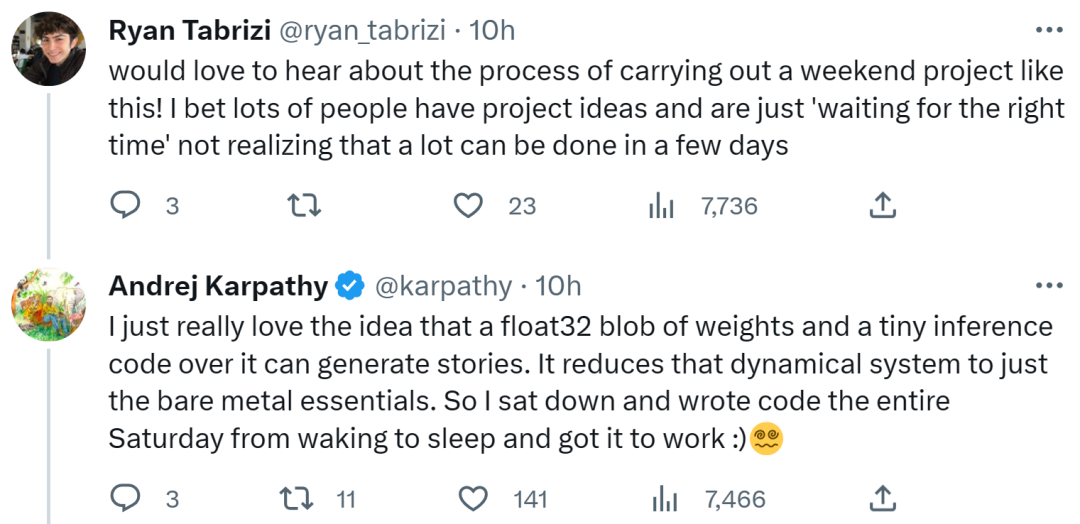Screen dimensions: 1080x524
Task: Reply to Ryan Tabrizi's tweet
Action: tap(124, 206)
